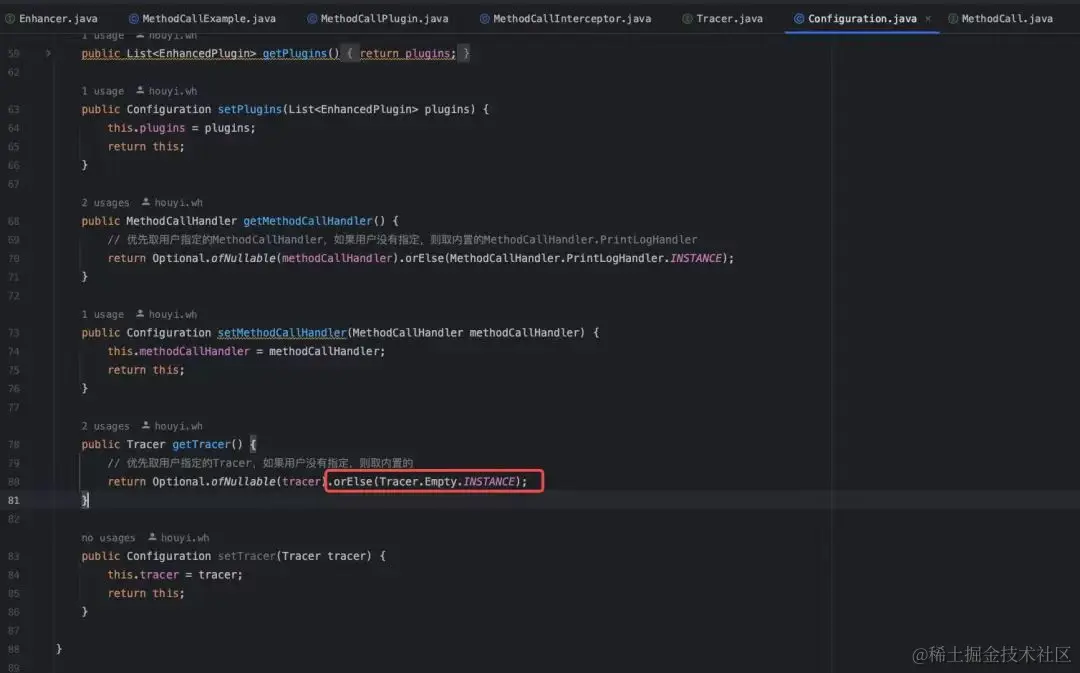The image size is (1080, 673).
Task: Click INSTANCE in PrintLogHandler.INSTANCE
Action: pyautogui.click(x=696, y=258)
